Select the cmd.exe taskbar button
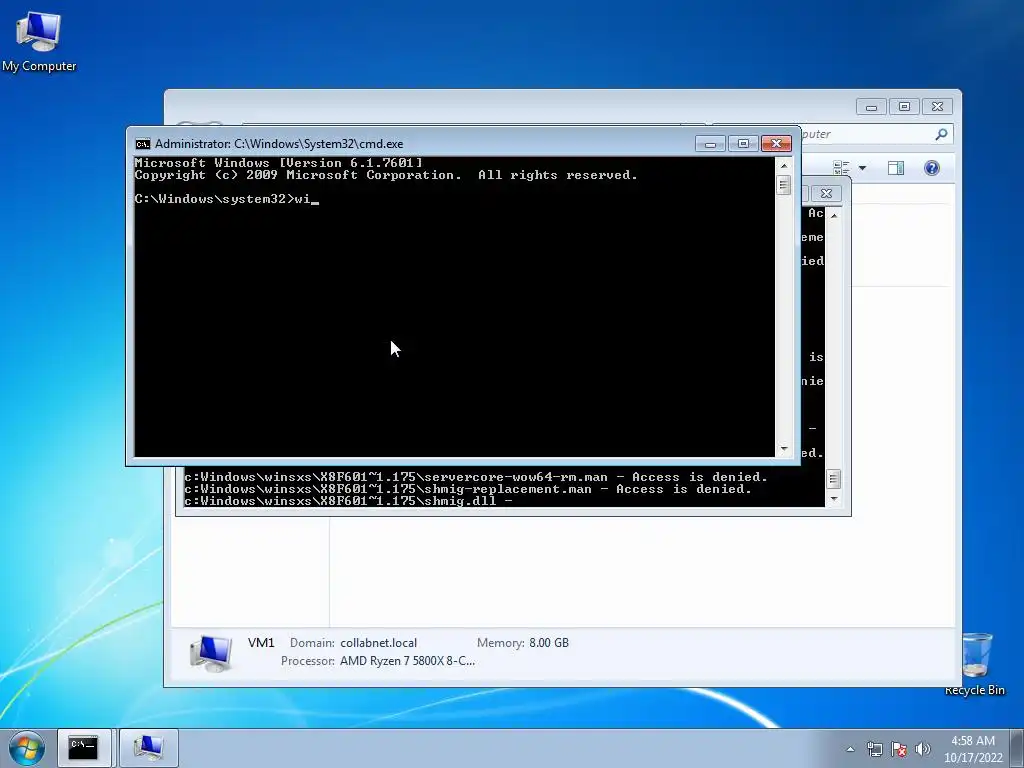1024x768 pixels. pyautogui.click(x=84, y=748)
